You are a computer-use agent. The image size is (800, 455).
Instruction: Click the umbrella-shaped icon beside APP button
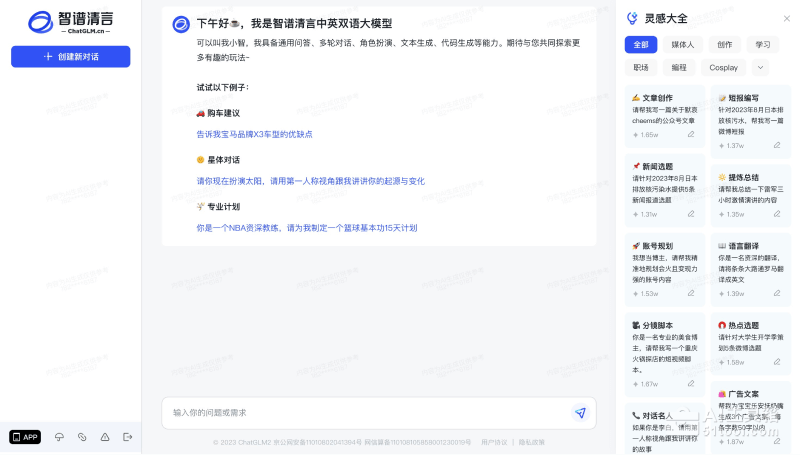point(59,437)
